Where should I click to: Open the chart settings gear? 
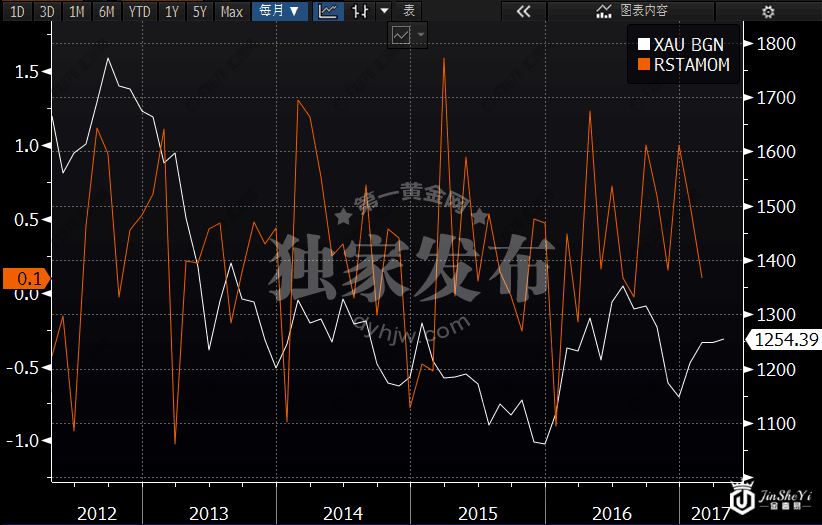768,12
